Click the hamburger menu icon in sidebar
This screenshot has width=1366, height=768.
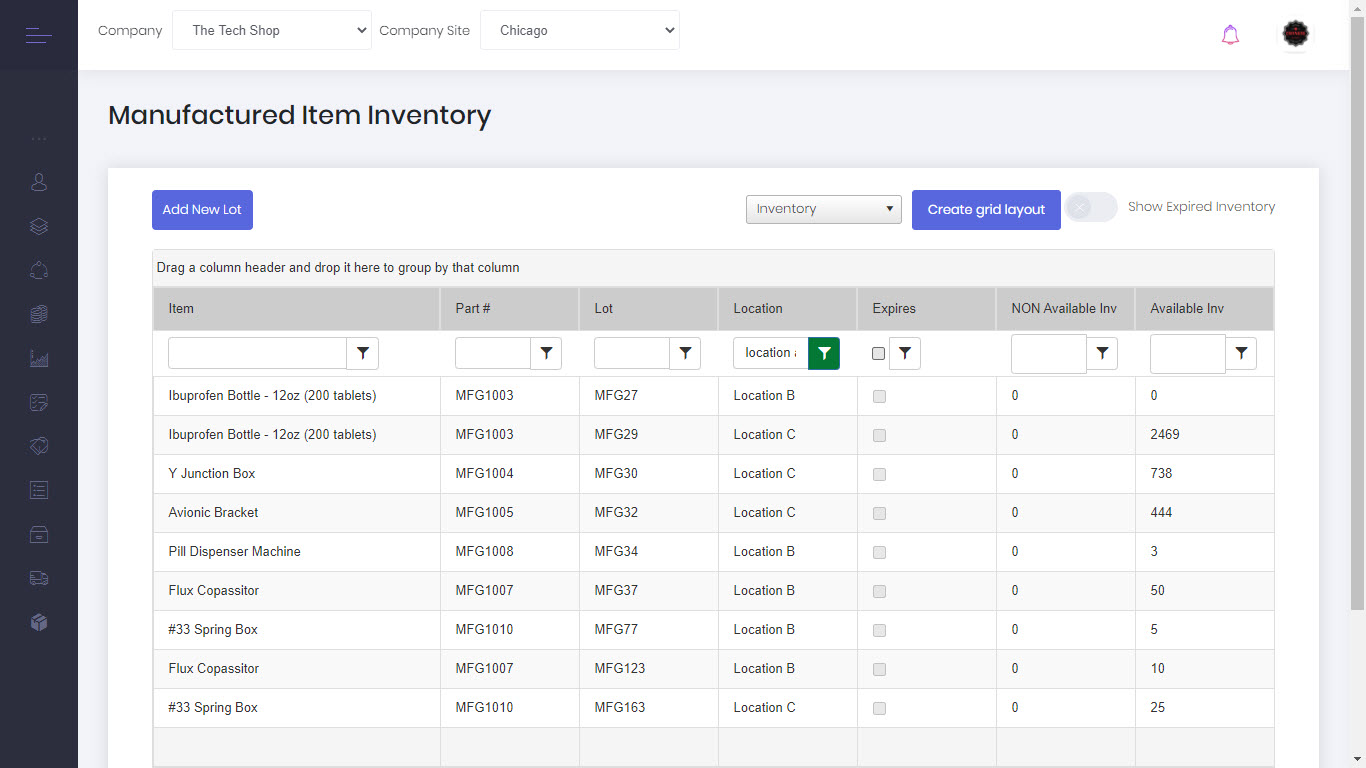click(38, 36)
